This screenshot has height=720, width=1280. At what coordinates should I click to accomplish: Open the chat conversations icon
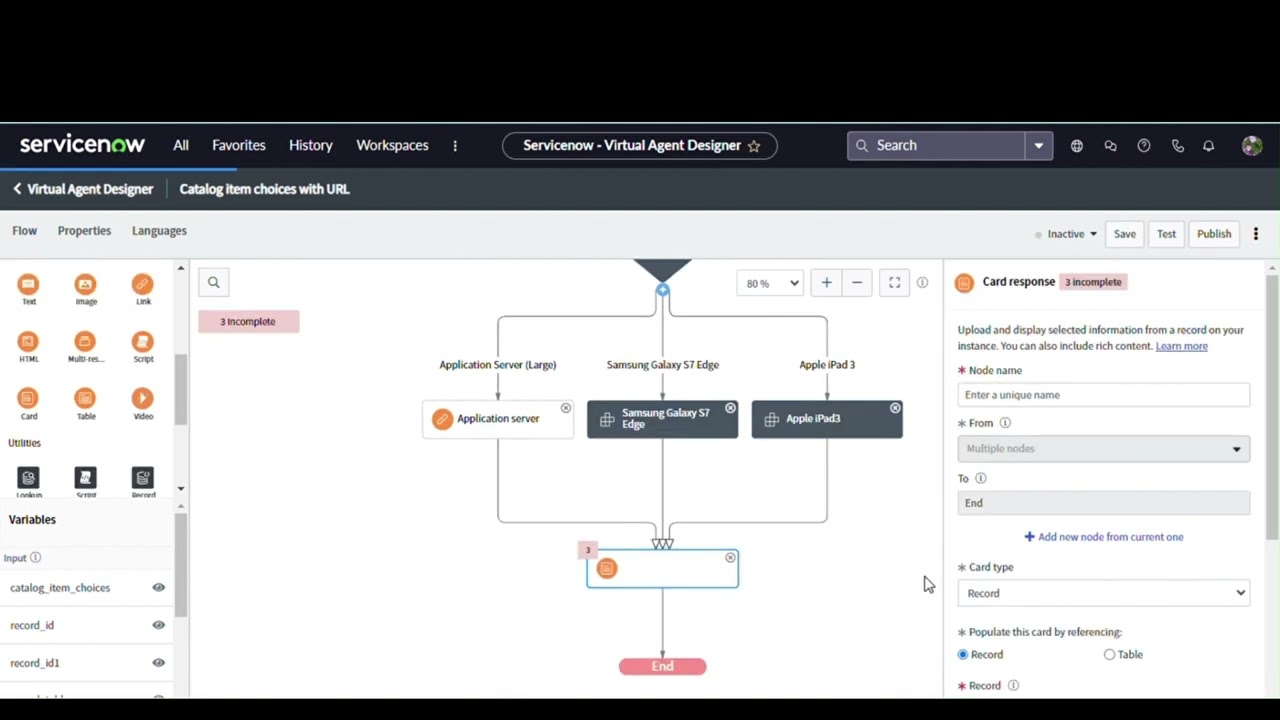point(1110,146)
